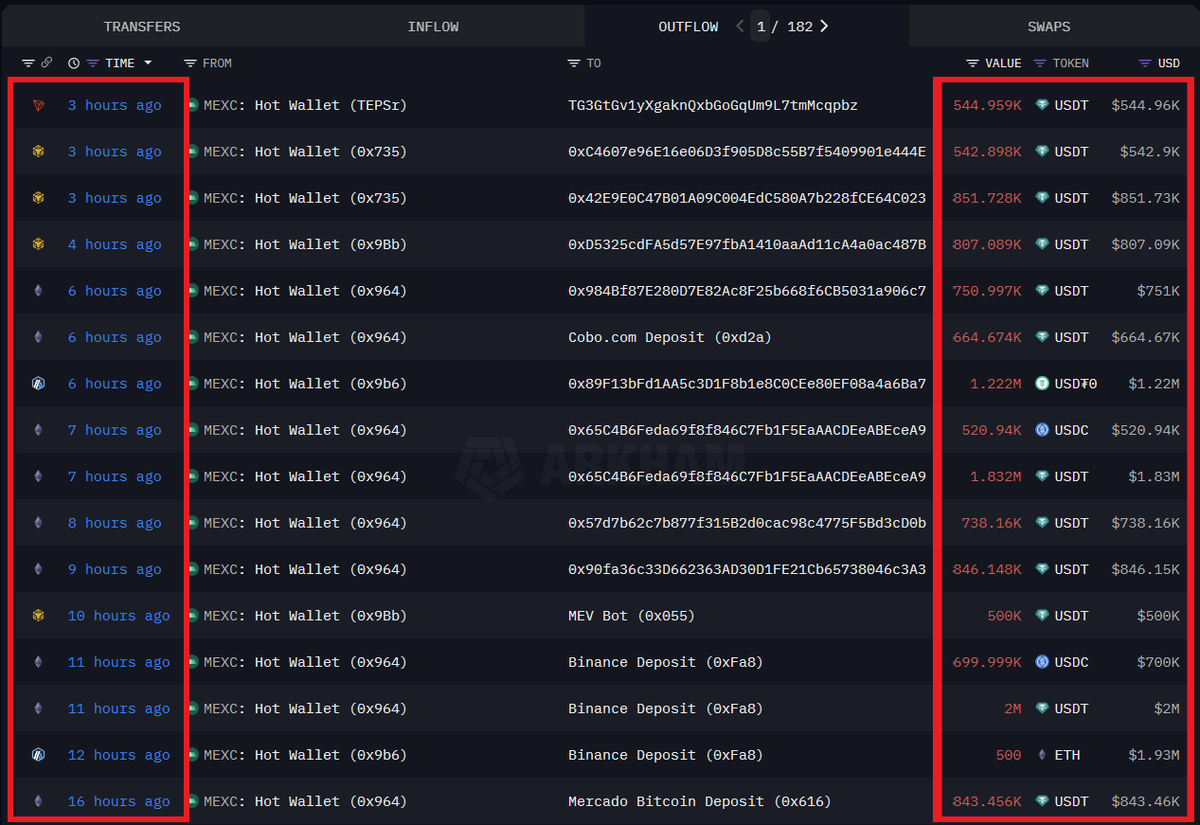This screenshot has height=825, width=1200.
Task: Open address 0xC4607e96E16e06D3f905D8c55B7f5409901e444E
Action: tap(747, 152)
